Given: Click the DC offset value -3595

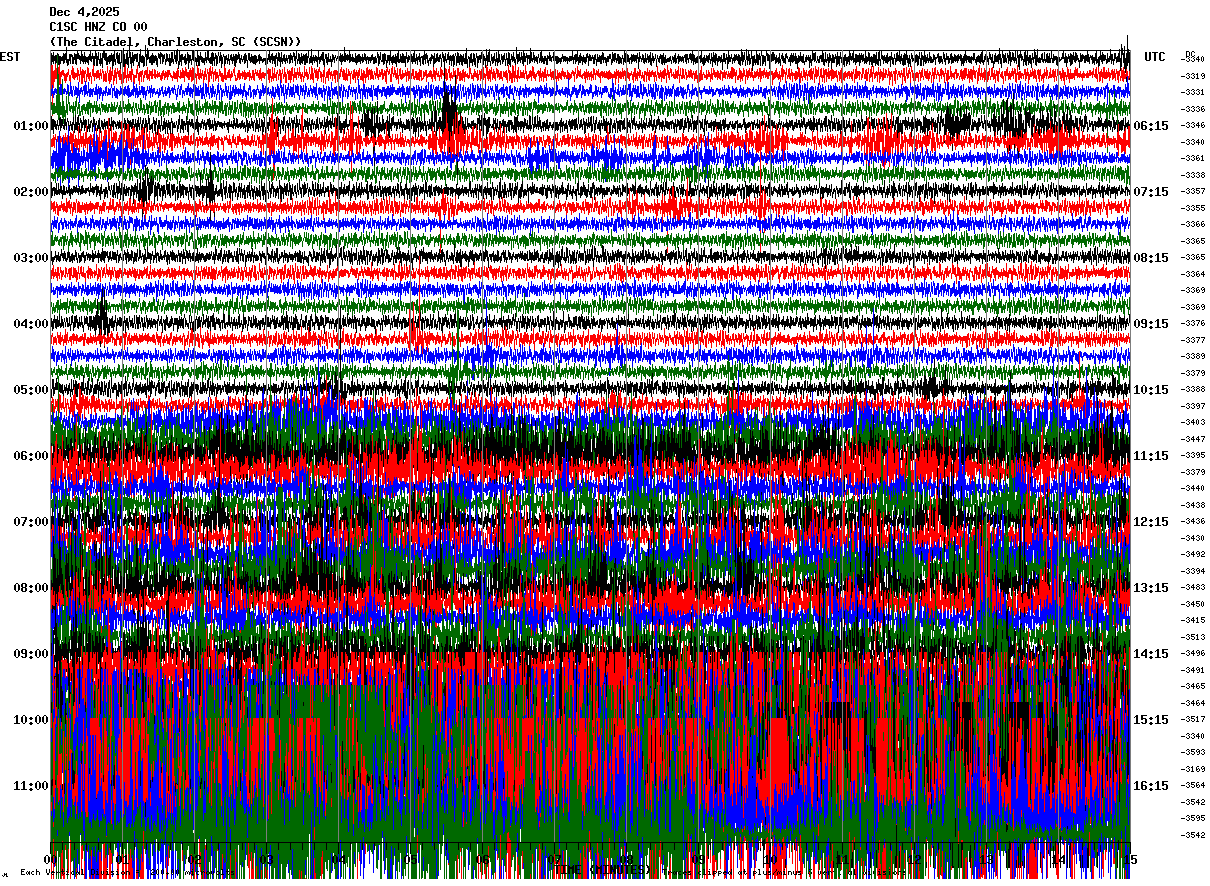Looking at the screenshot, I should tap(1194, 818).
